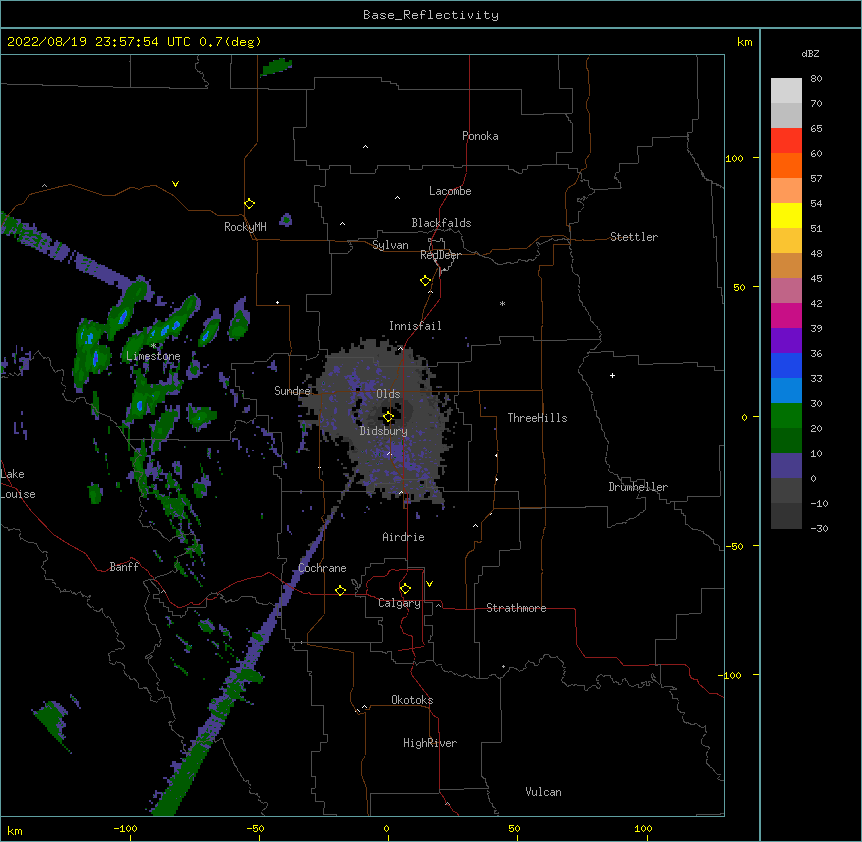Click the yellow V marker northeast of Calgary
The image size is (862, 842).
(429, 584)
